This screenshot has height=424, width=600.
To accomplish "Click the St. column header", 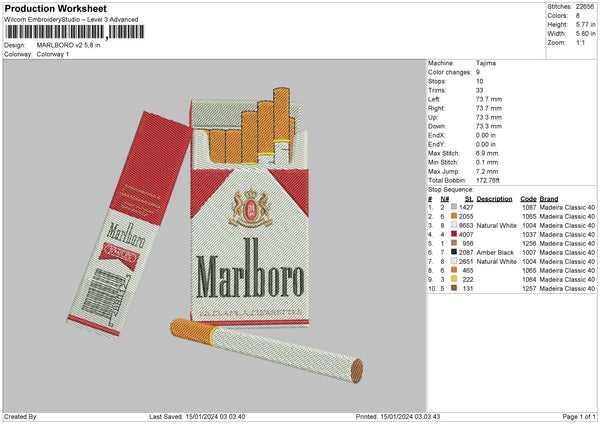I will coord(469,199).
